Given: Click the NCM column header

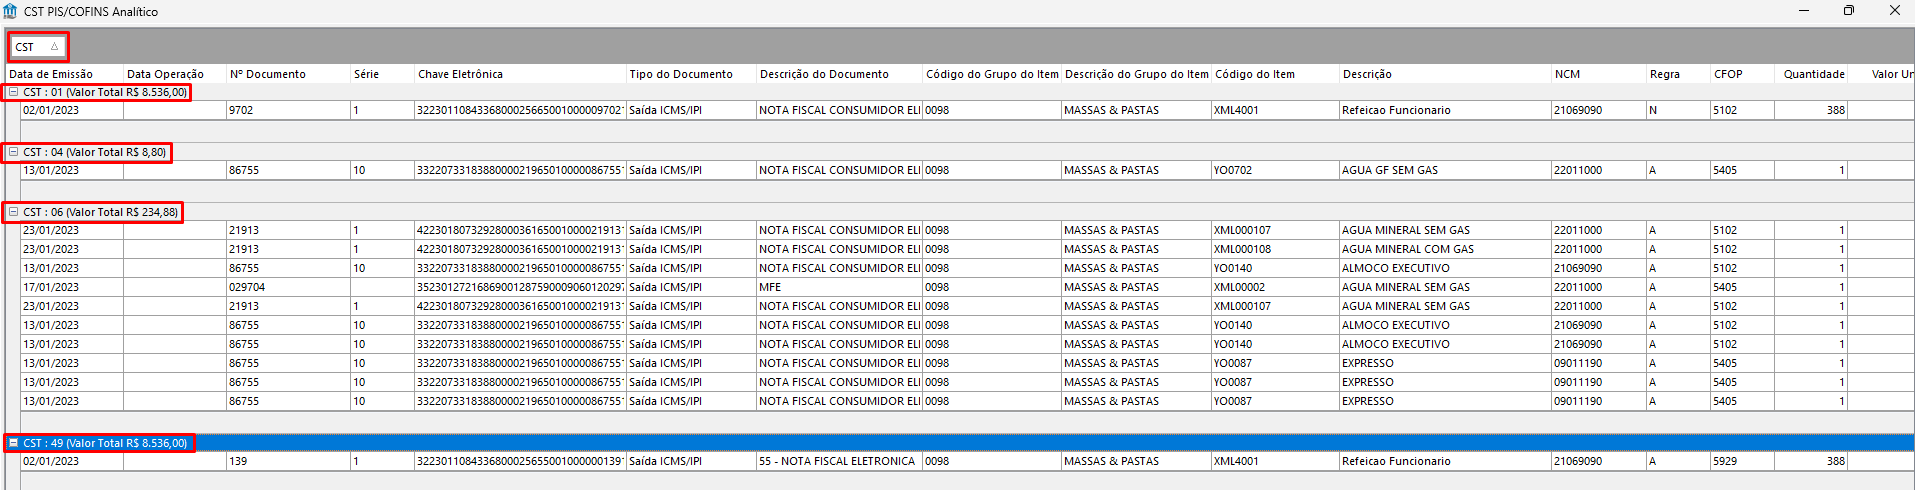Looking at the screenshot, I should click(x=1598, y=74).
